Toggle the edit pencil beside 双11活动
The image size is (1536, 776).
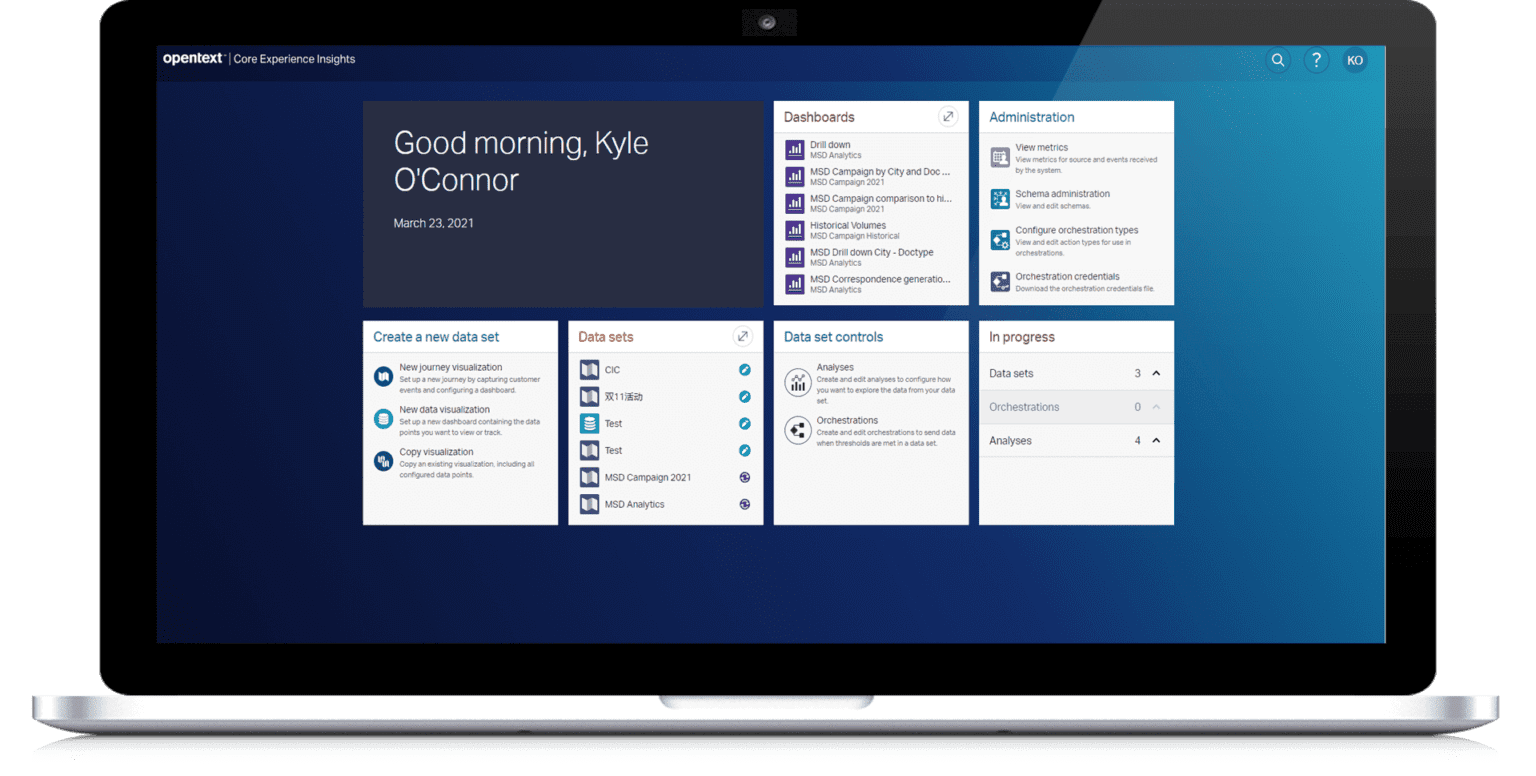[743, 396]
